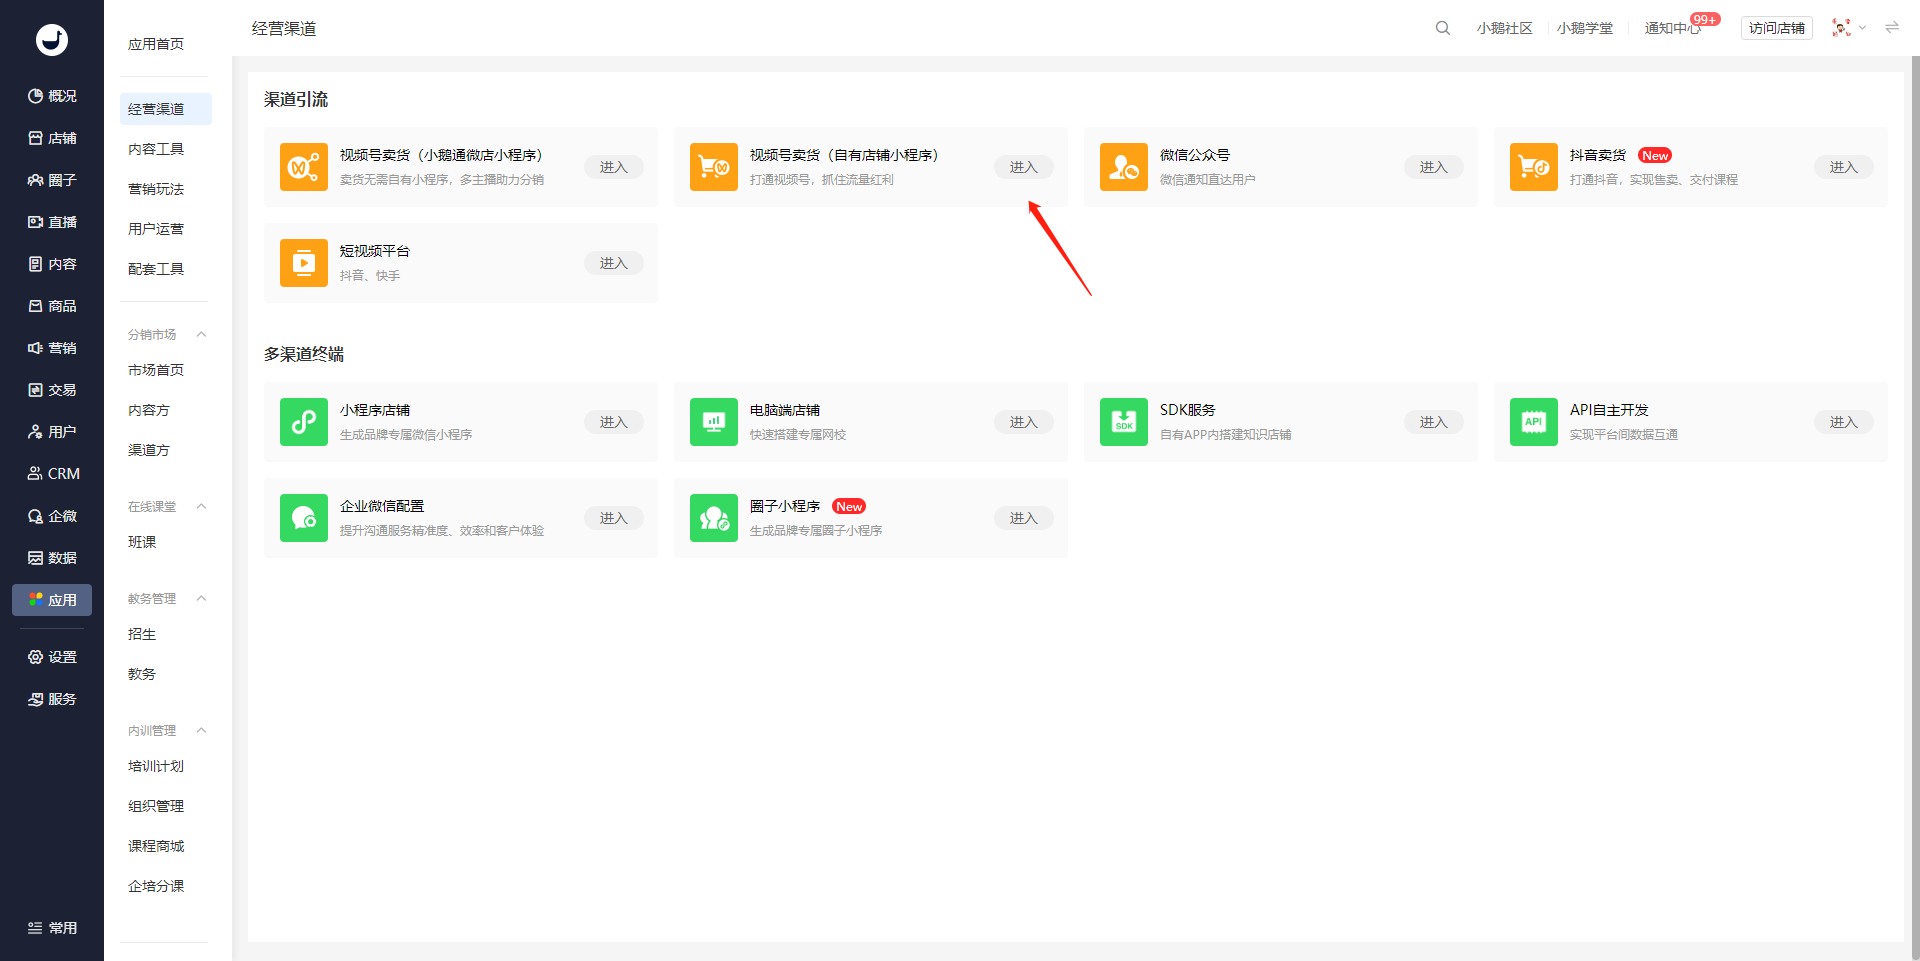Click 进入 for 视频号卖货(自有店铺小程序)
This screenshot has width=1920, height=961.
click(x=1023, y=167)
